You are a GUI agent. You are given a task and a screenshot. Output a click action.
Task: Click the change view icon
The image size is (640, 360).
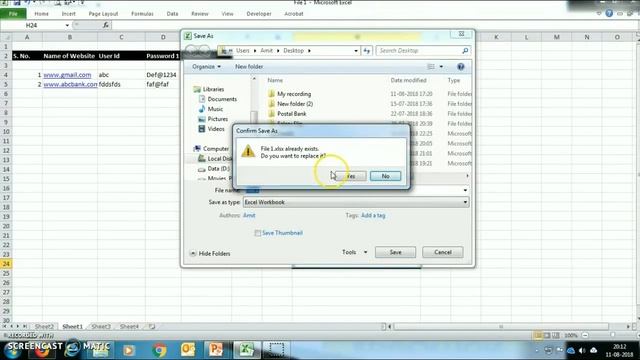431,67
